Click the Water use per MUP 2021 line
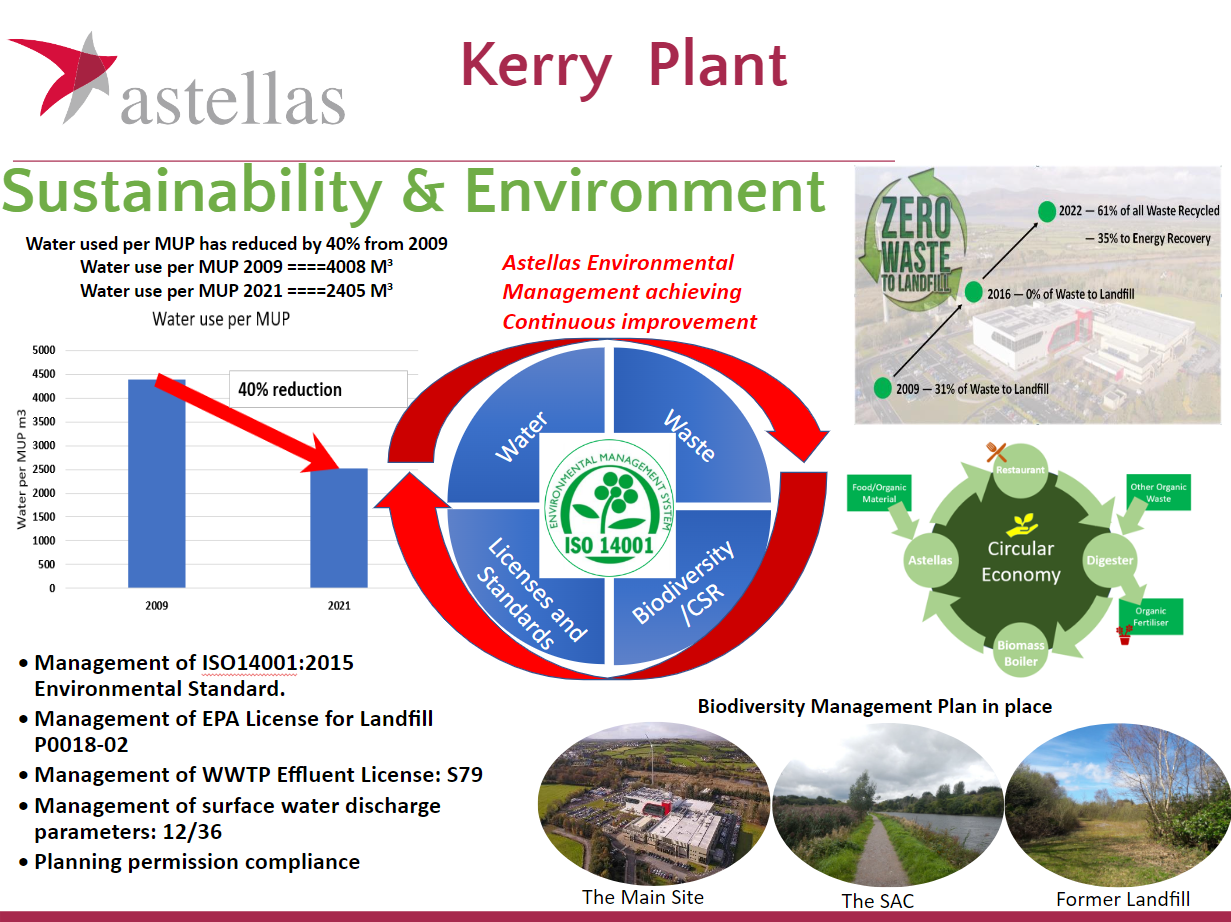This screenshot has width=1231, height=922. click(x=237, y=291)
